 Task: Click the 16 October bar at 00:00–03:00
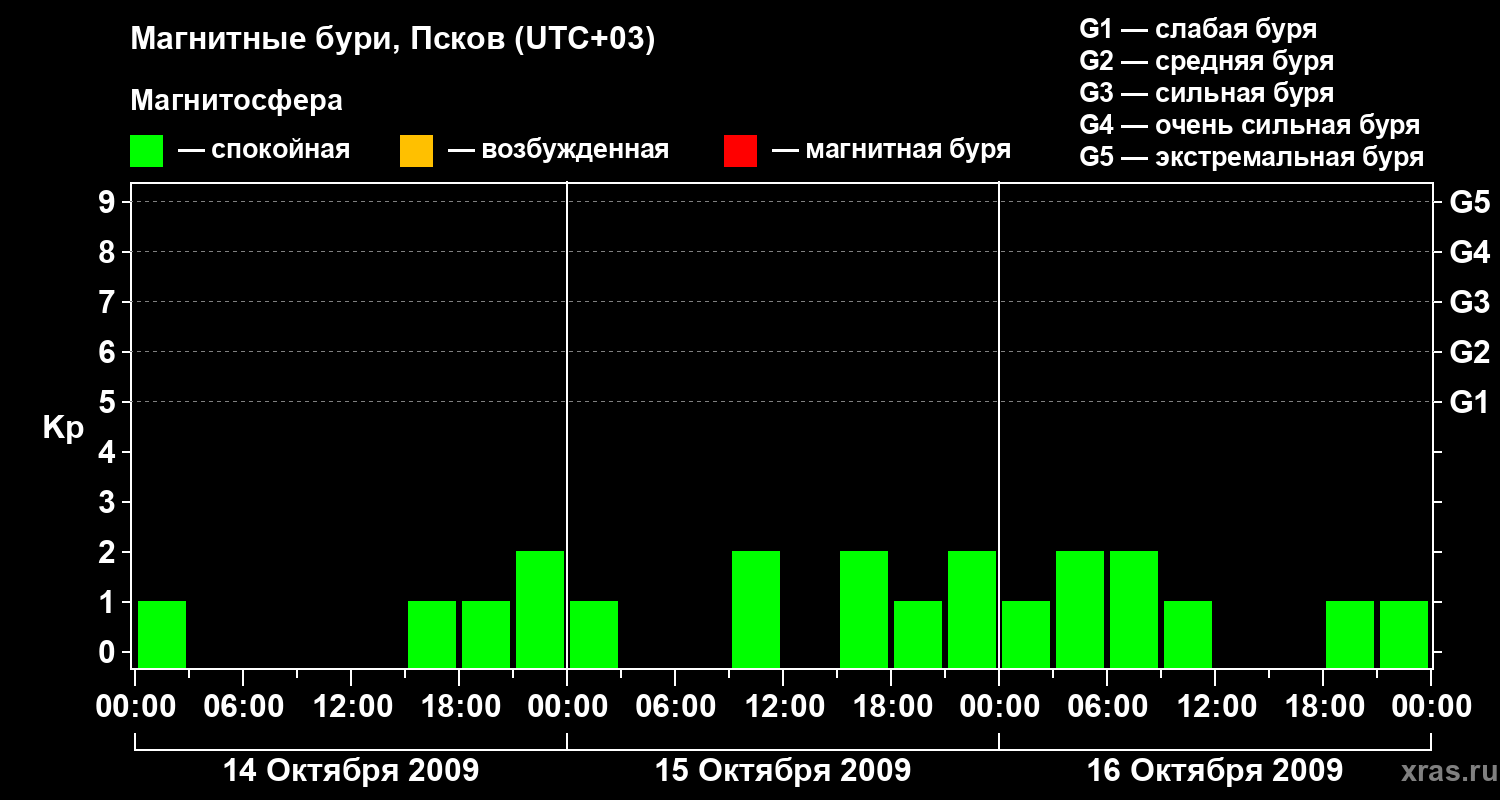point(1026,634)
